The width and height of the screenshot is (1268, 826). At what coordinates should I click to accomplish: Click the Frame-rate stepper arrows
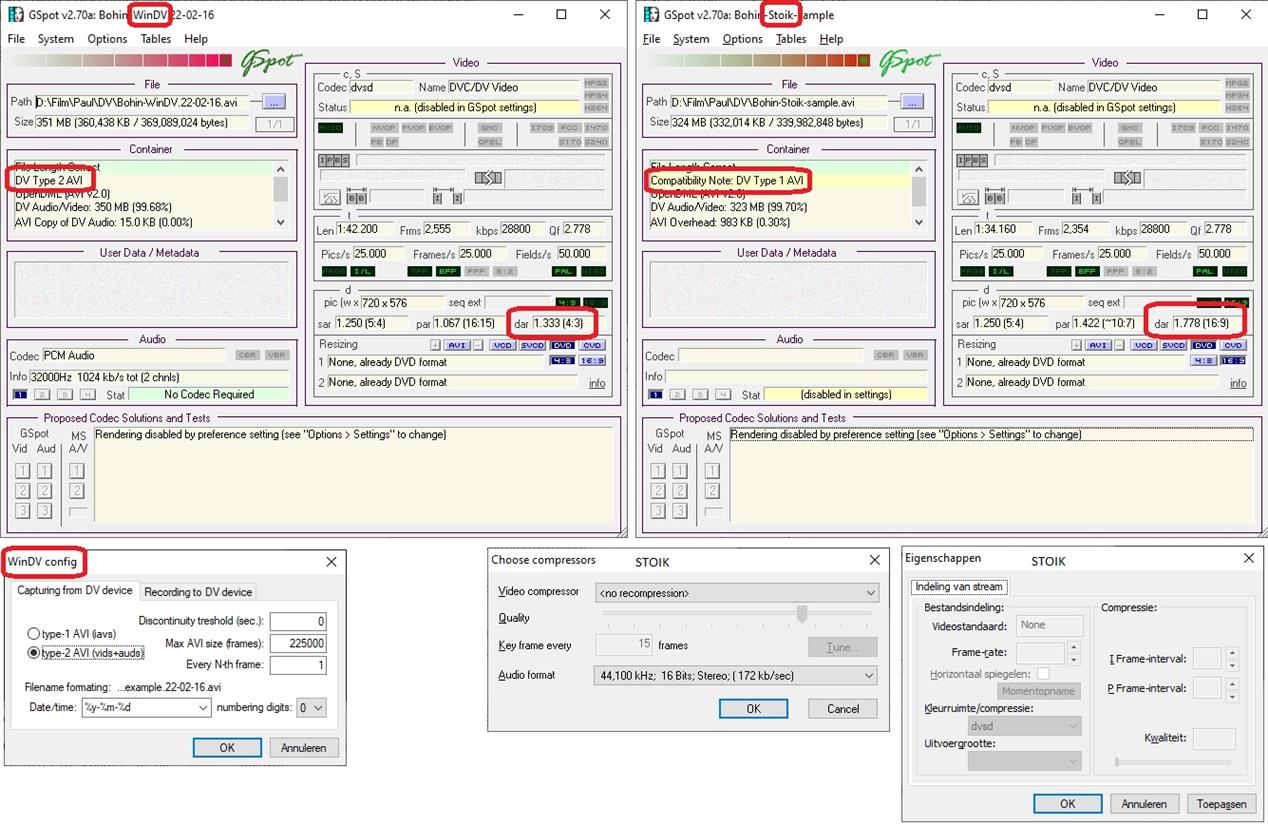tap(1074, 654)
